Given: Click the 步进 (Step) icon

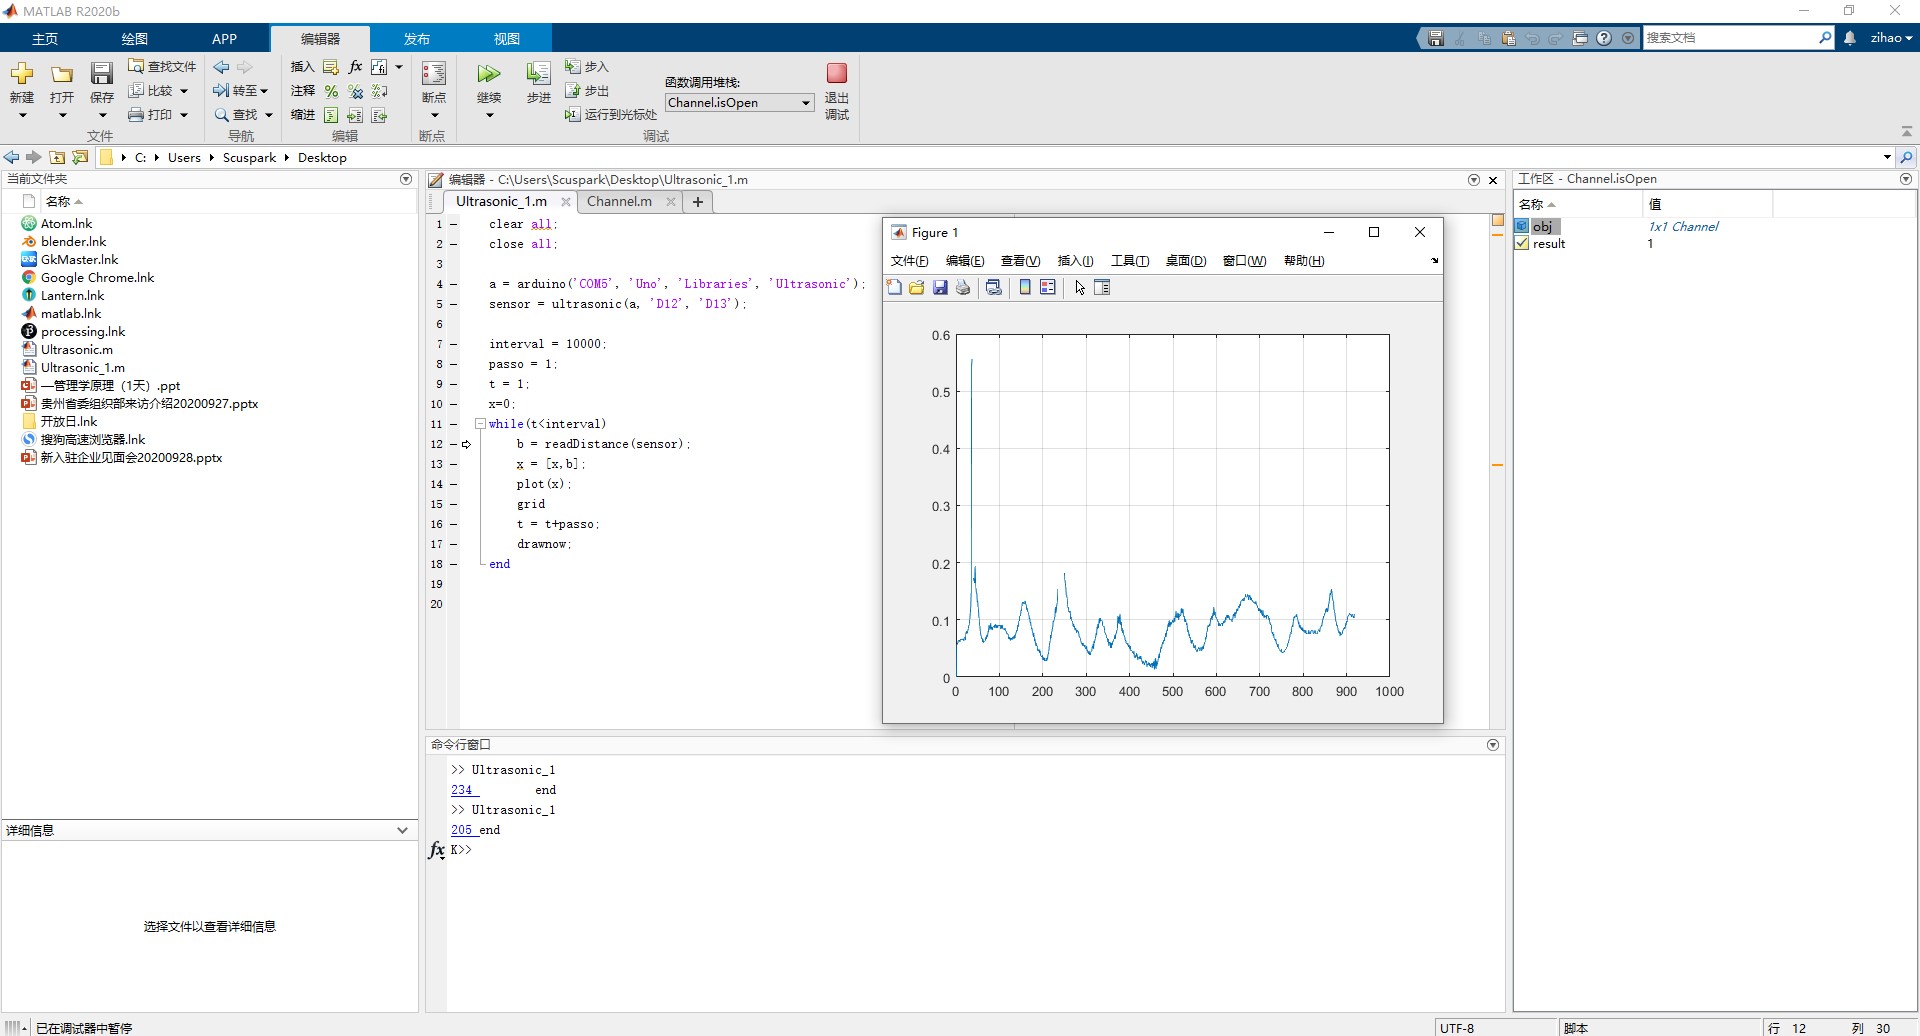Looking at the screenshot, I should [x=538, y=74].
